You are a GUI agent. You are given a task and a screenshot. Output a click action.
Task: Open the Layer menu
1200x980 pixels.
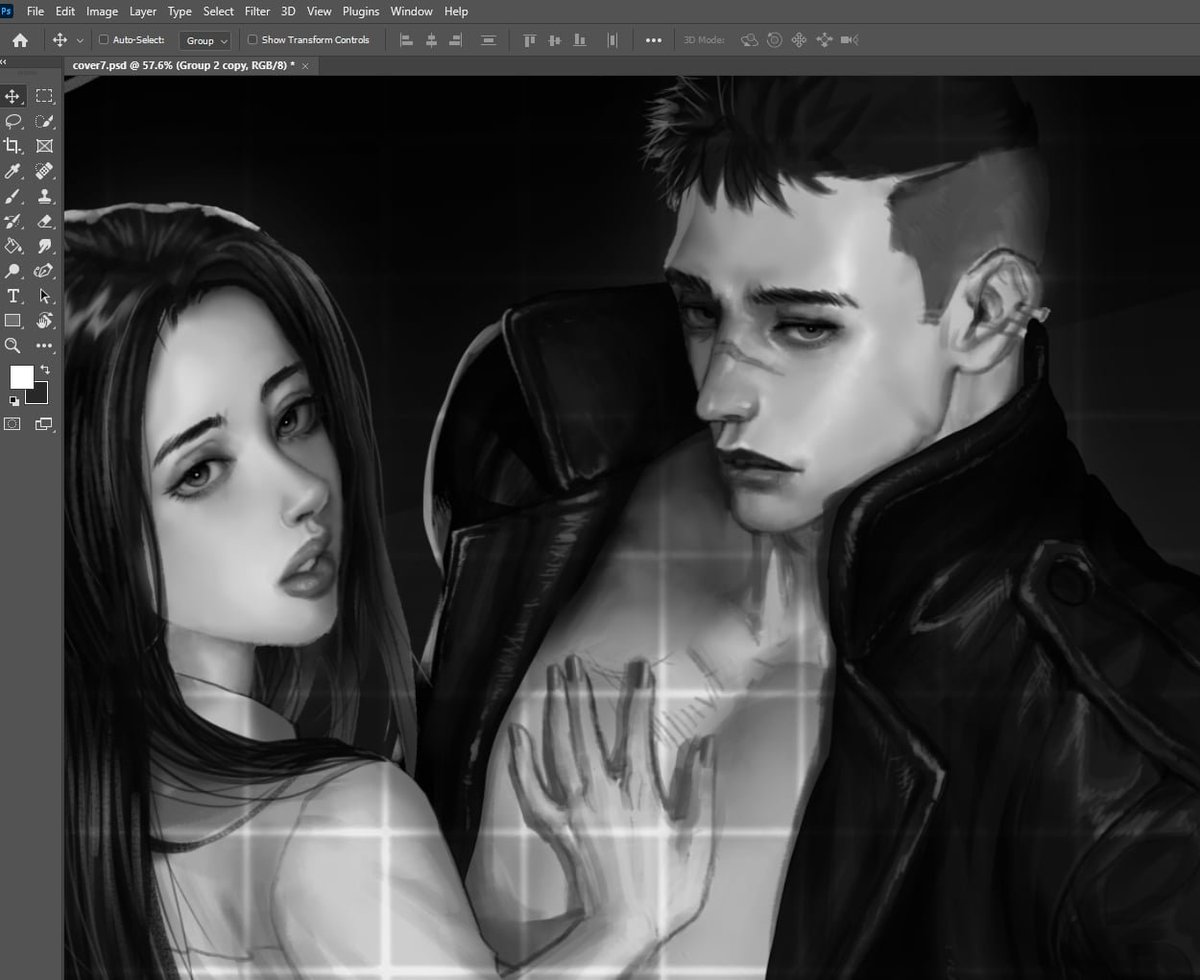click(143, 11)
